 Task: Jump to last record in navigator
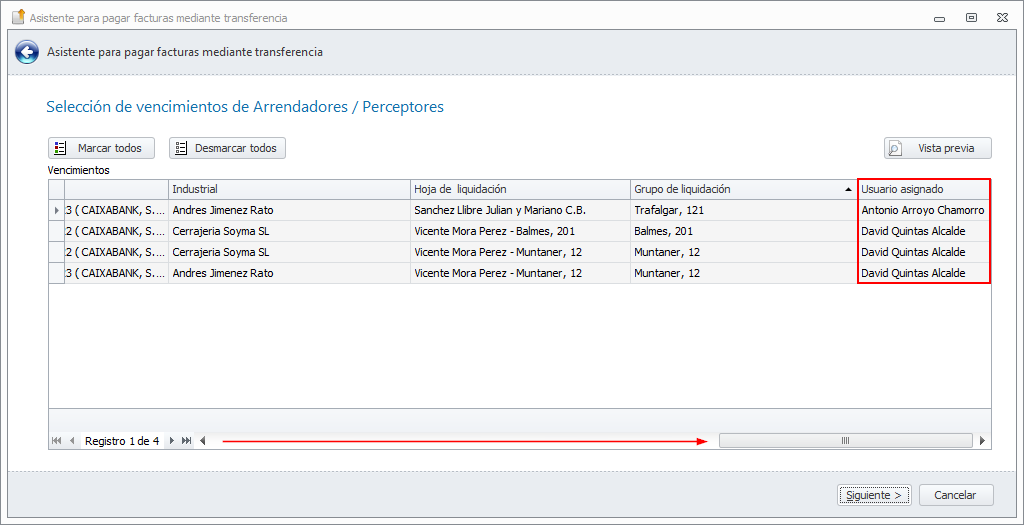point(187,441)
